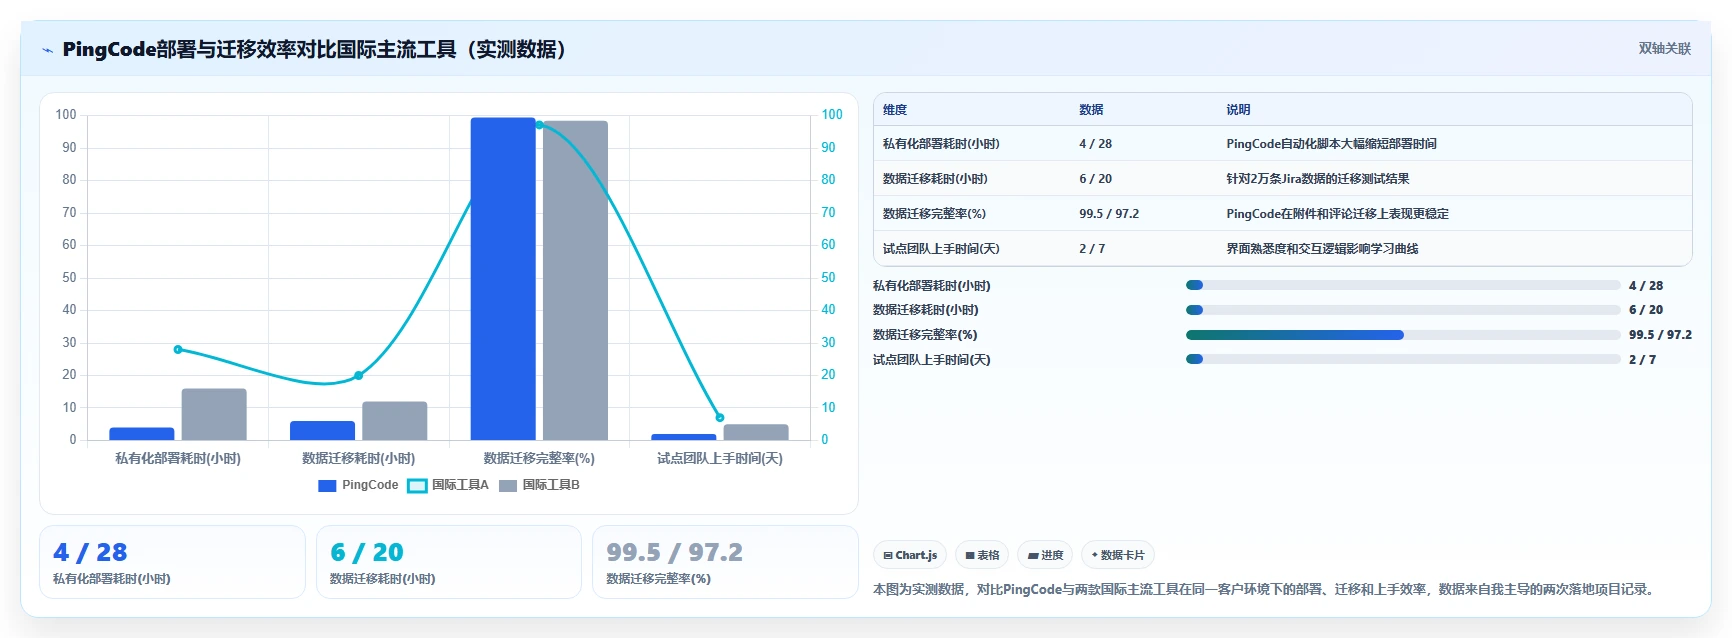
Task: Click the 进度 tag chip
Action: (1045, 555)
